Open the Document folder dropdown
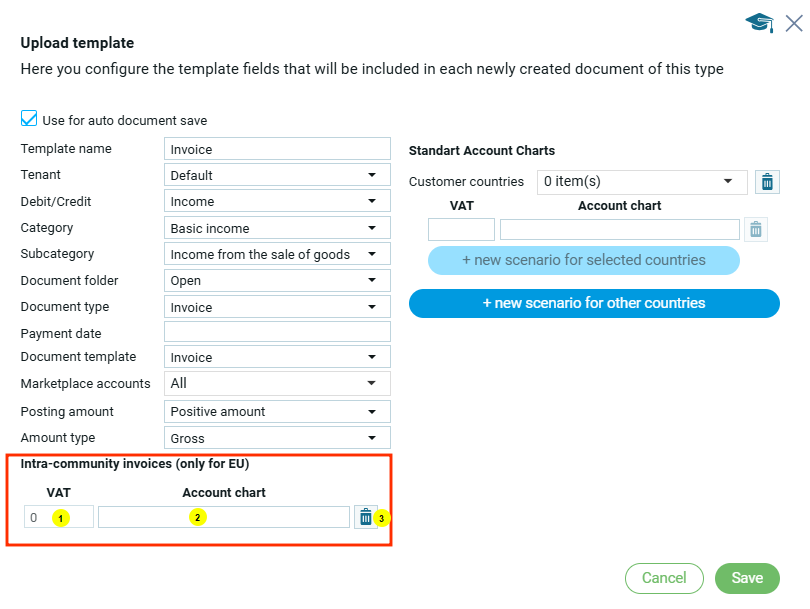 277,281
